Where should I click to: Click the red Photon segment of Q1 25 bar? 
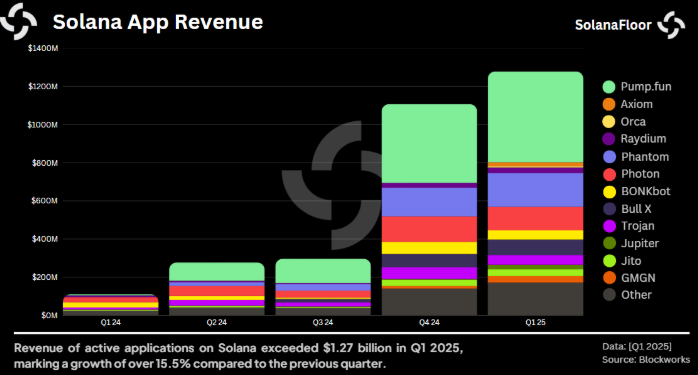pyautogui.click(x=536, y=218)
